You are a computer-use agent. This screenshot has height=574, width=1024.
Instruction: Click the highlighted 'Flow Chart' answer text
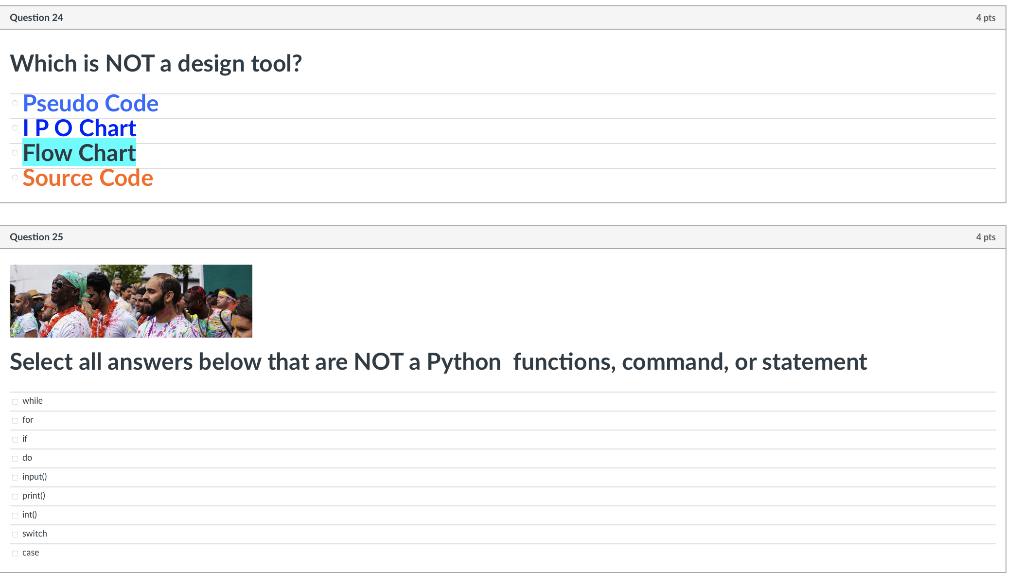79,153
